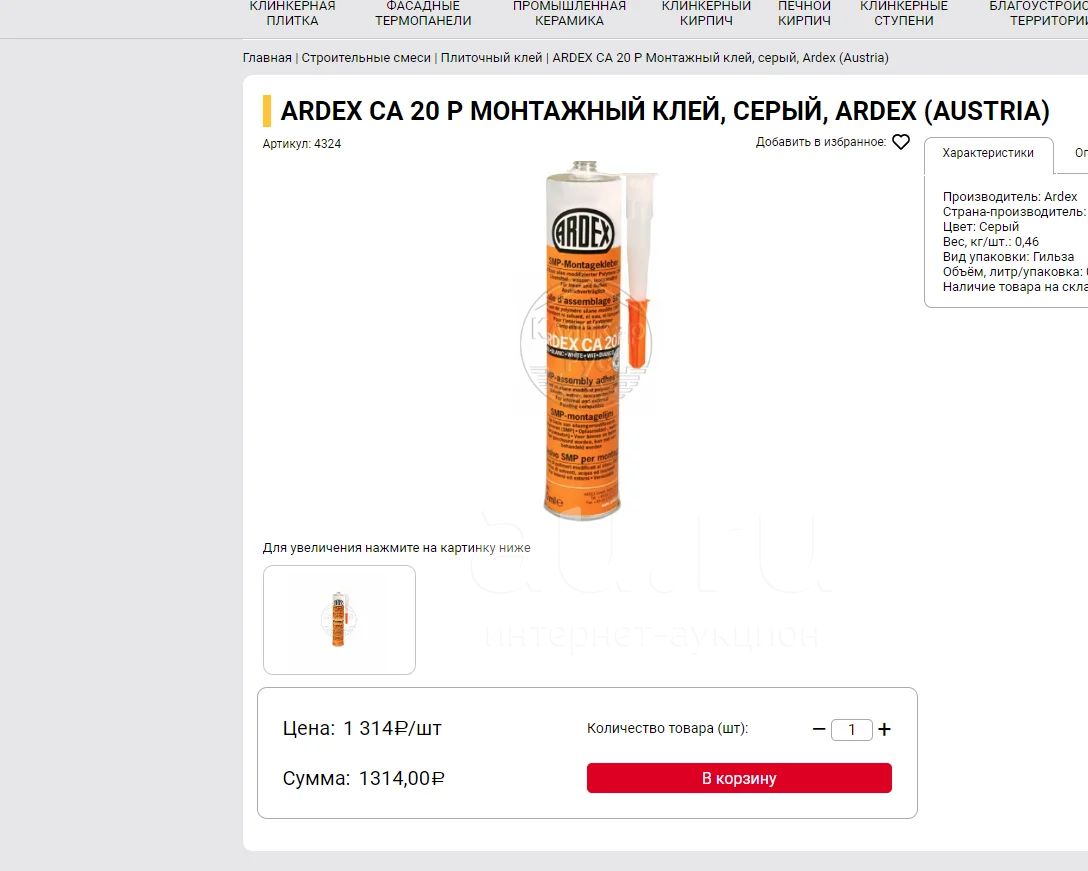Click the quantity input field

(x=851, y=729)
